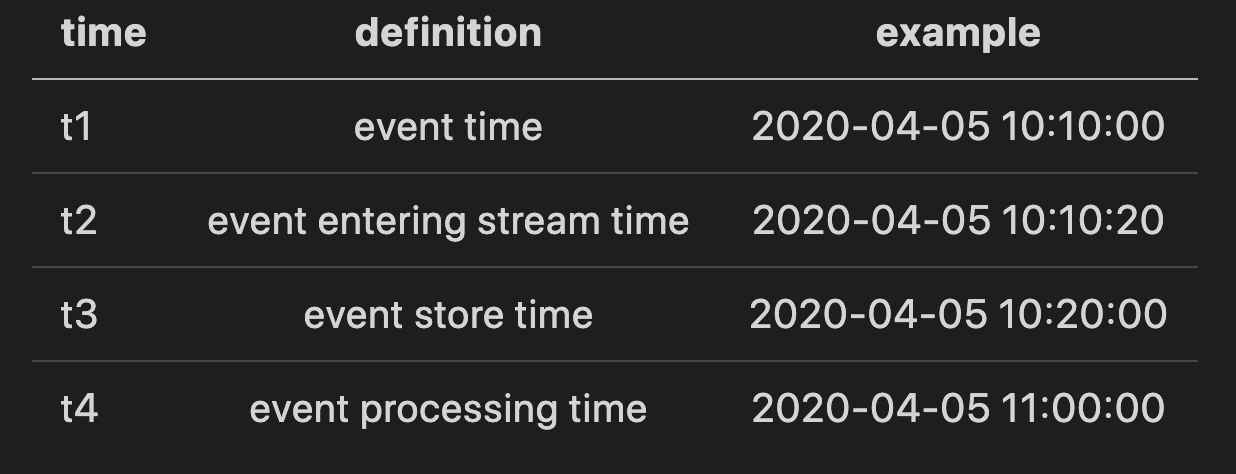Click the 11:00:00 time value in the t4 row
Viewport: 1236px width, 474px height.
[1083, 409]
